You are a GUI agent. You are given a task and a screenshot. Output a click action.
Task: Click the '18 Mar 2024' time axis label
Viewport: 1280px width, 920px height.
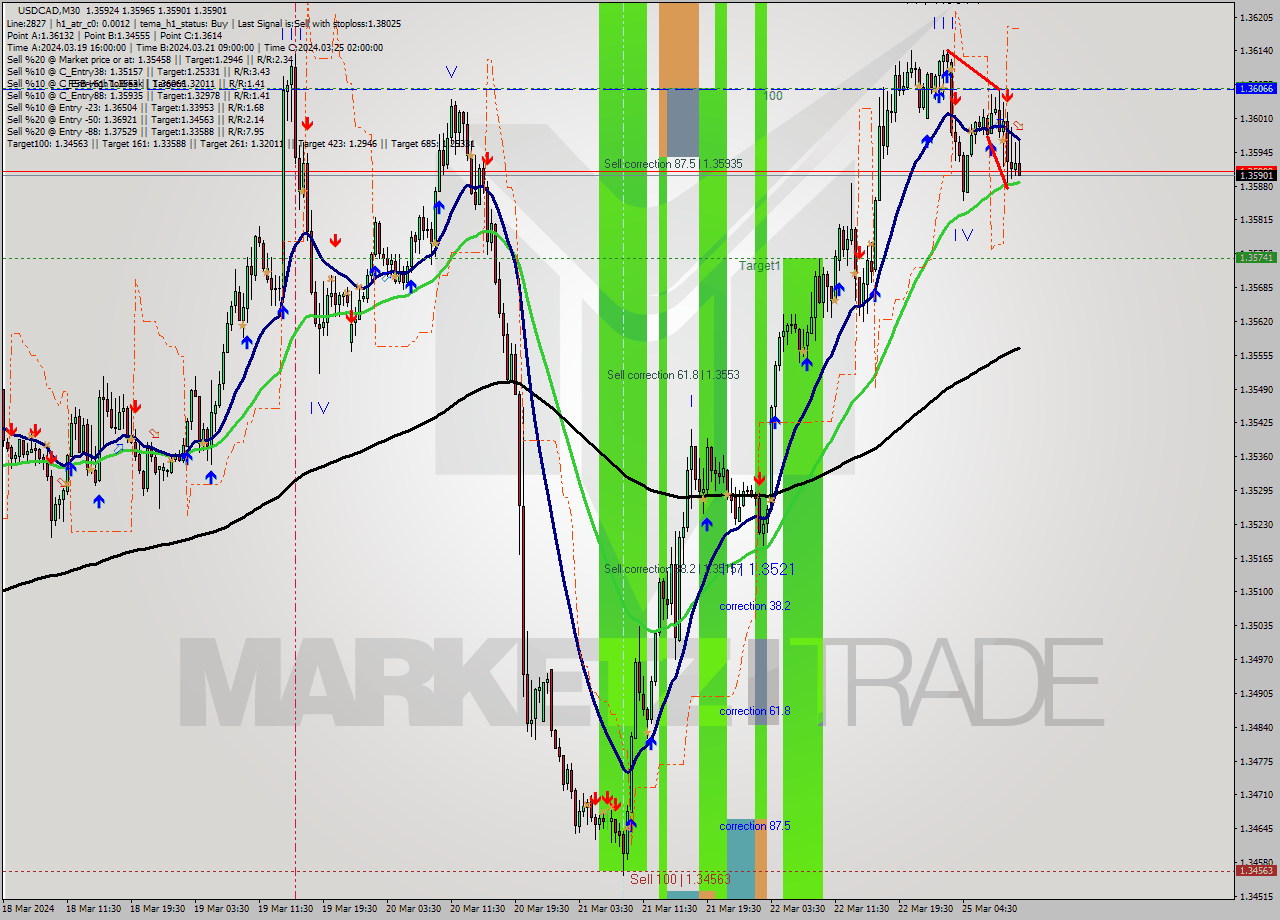30,909
